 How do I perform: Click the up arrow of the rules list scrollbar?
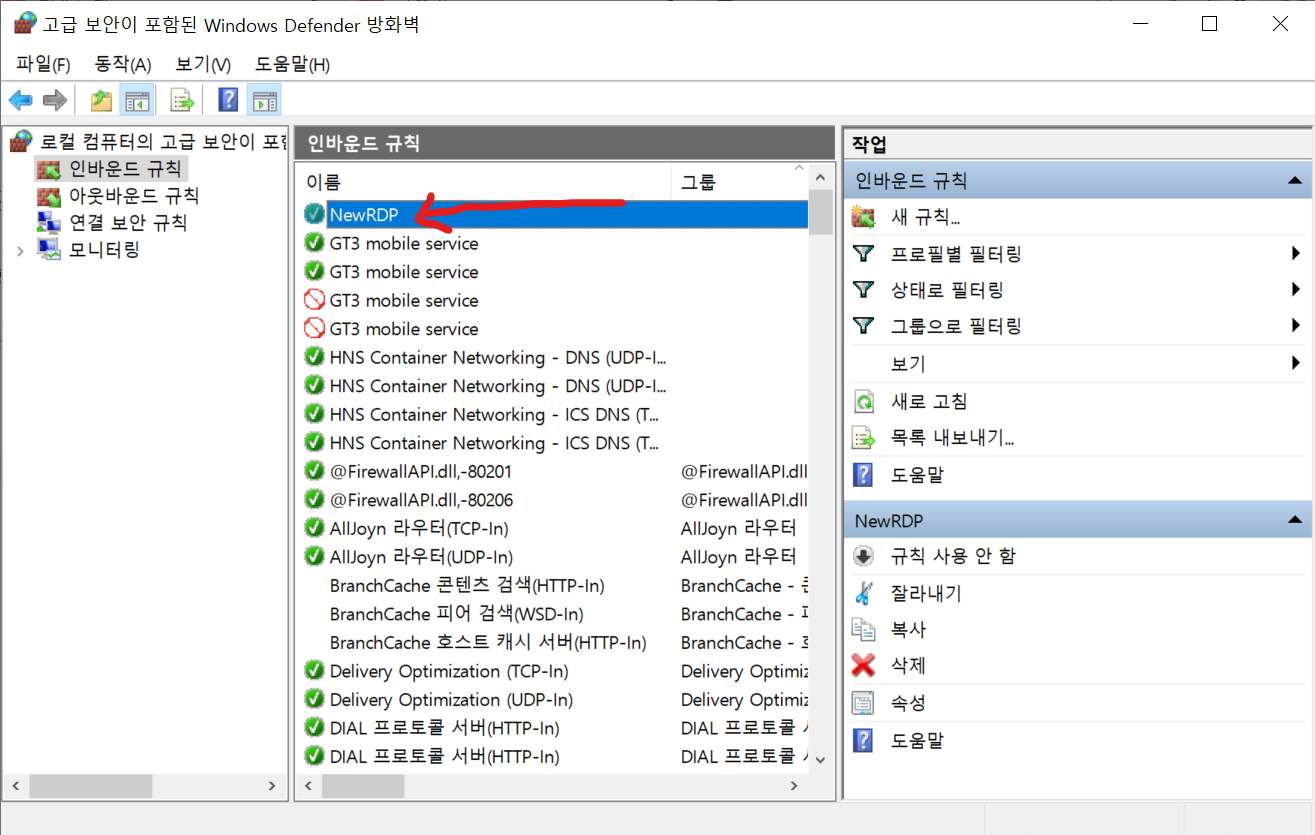[821, 176]
